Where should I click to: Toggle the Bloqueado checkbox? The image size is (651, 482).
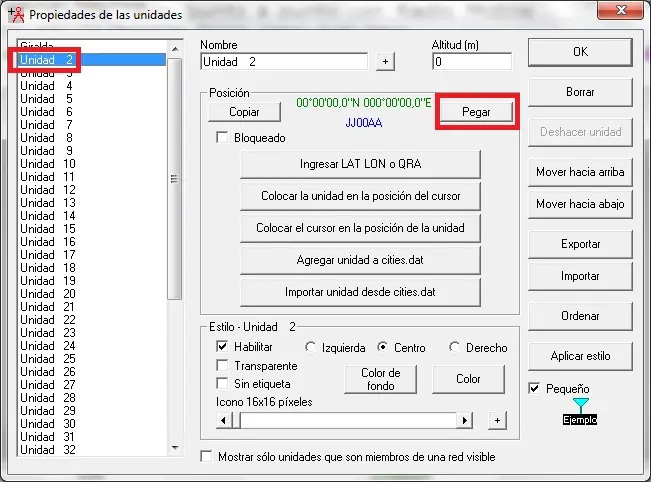[x=222, y=137]
